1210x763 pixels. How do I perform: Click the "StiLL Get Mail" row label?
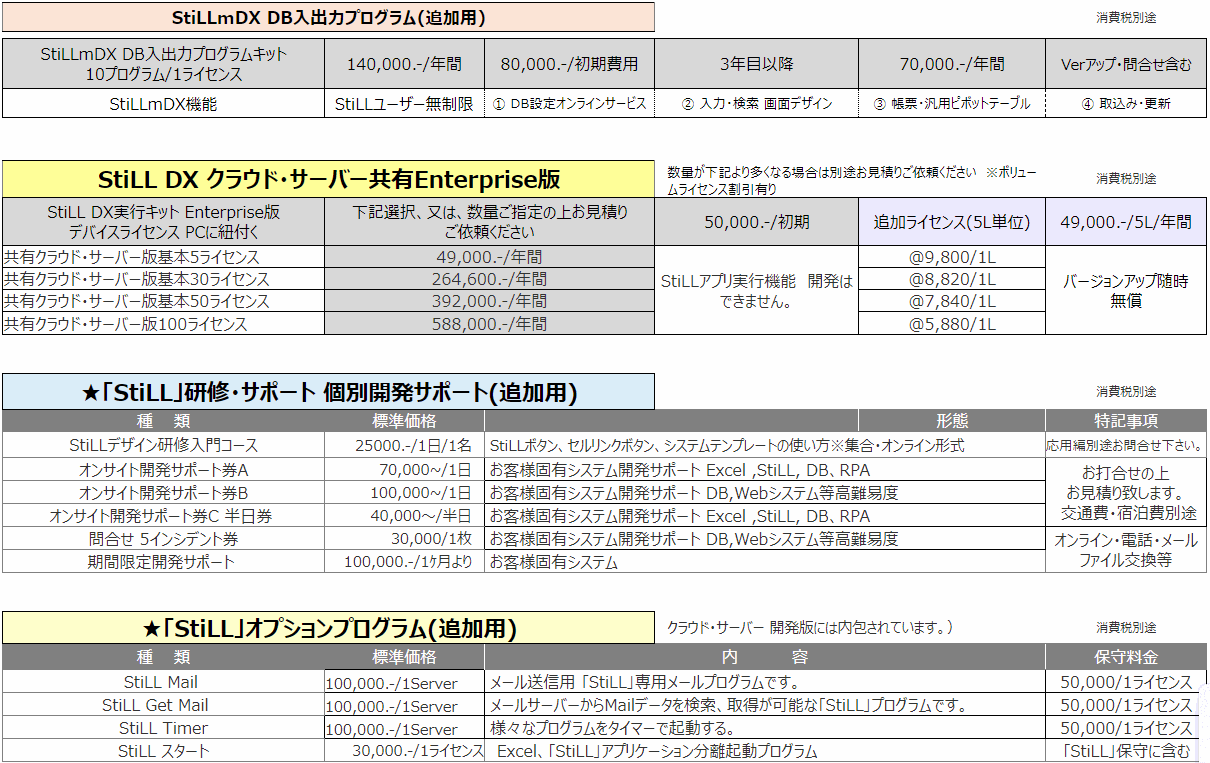[x=163, y=705]
